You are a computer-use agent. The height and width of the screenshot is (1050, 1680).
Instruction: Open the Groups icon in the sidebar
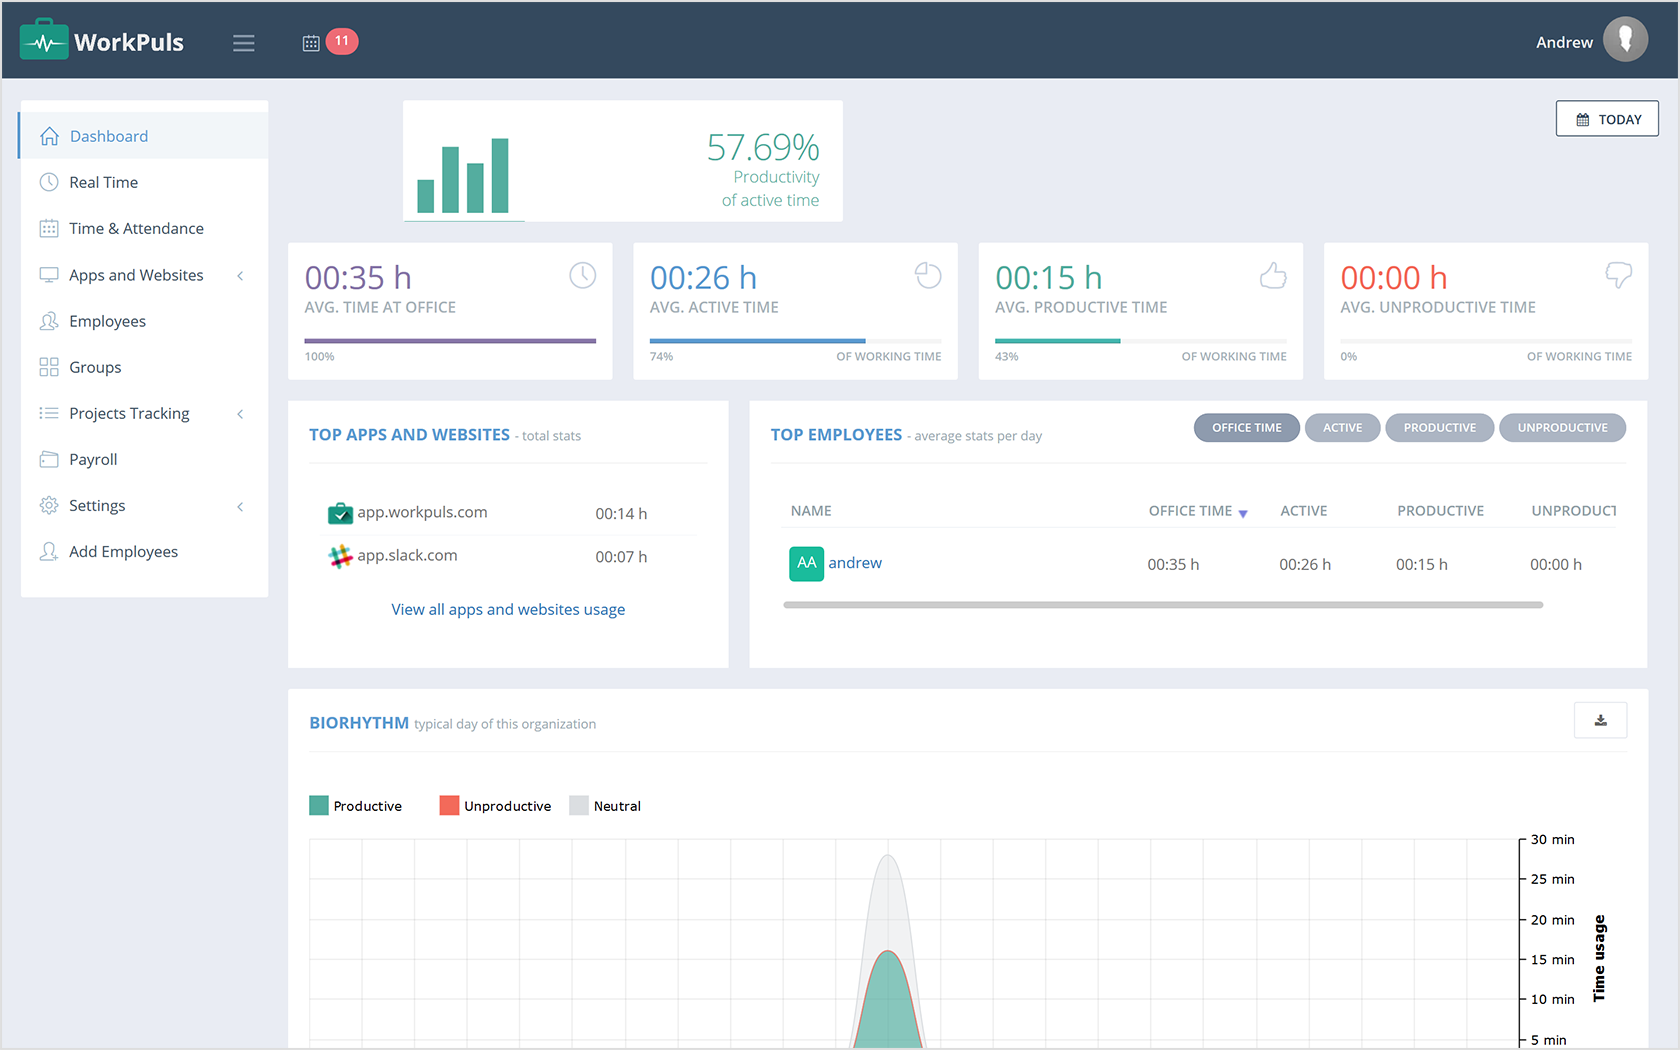tap(49, 367)
